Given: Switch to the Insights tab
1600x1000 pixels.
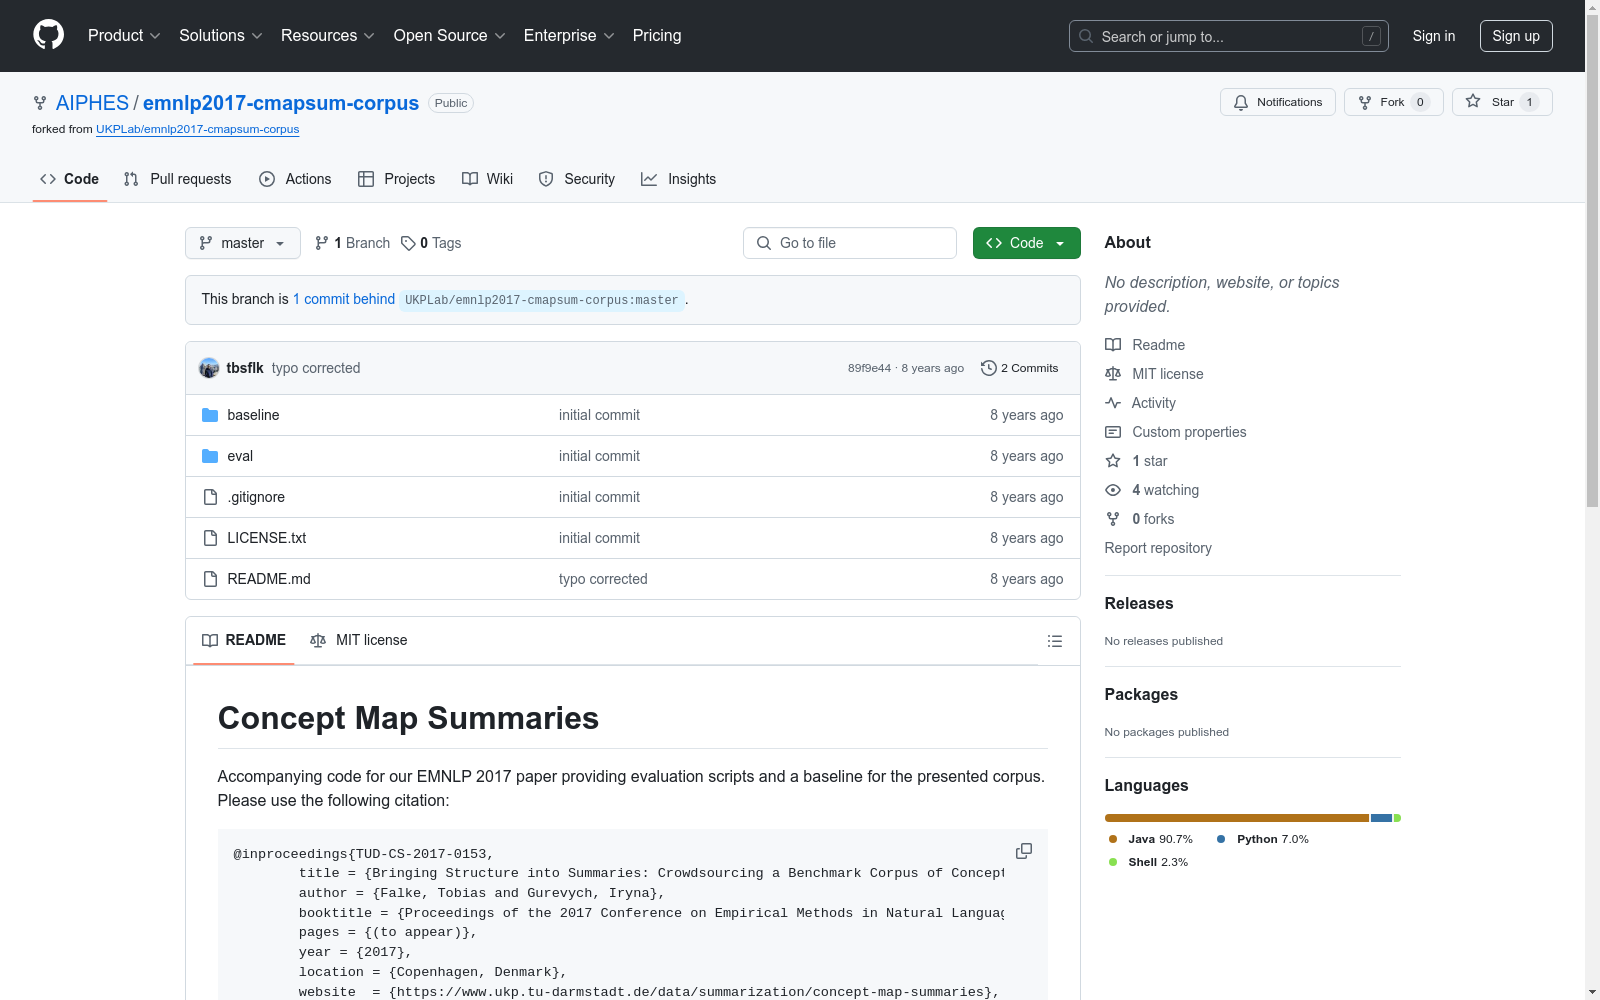Looking at the screenshot, I should click(x=679, y=179).
